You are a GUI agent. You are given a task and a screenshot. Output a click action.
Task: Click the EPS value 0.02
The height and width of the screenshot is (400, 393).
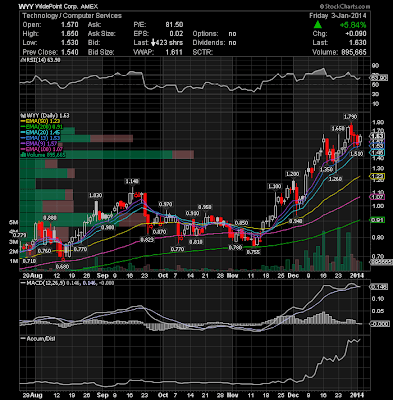(x=176, y=34)
